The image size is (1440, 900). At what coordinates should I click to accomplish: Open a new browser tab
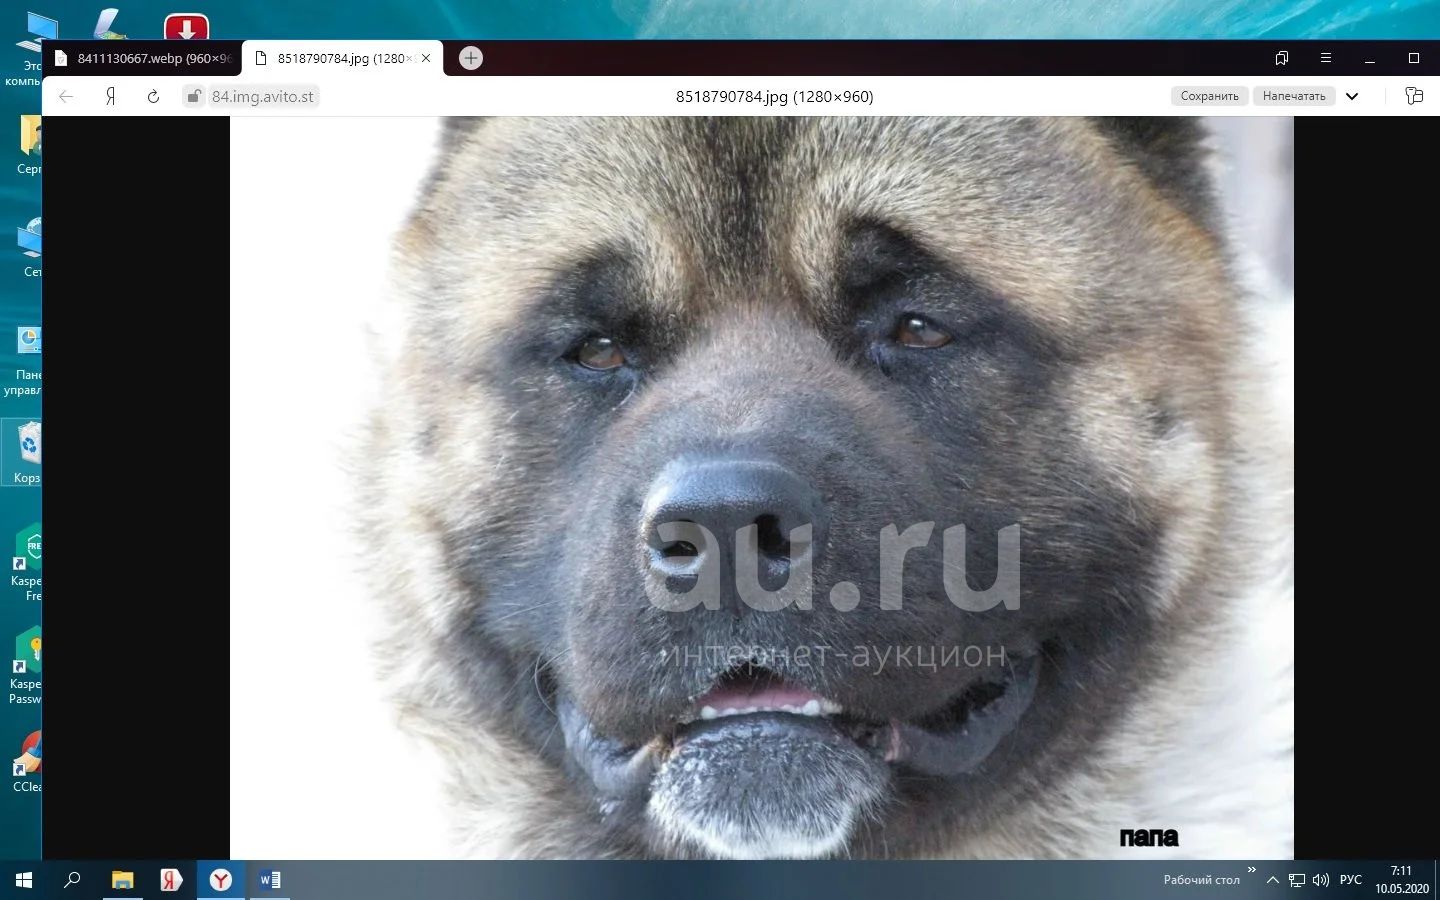tap(471, 58)
